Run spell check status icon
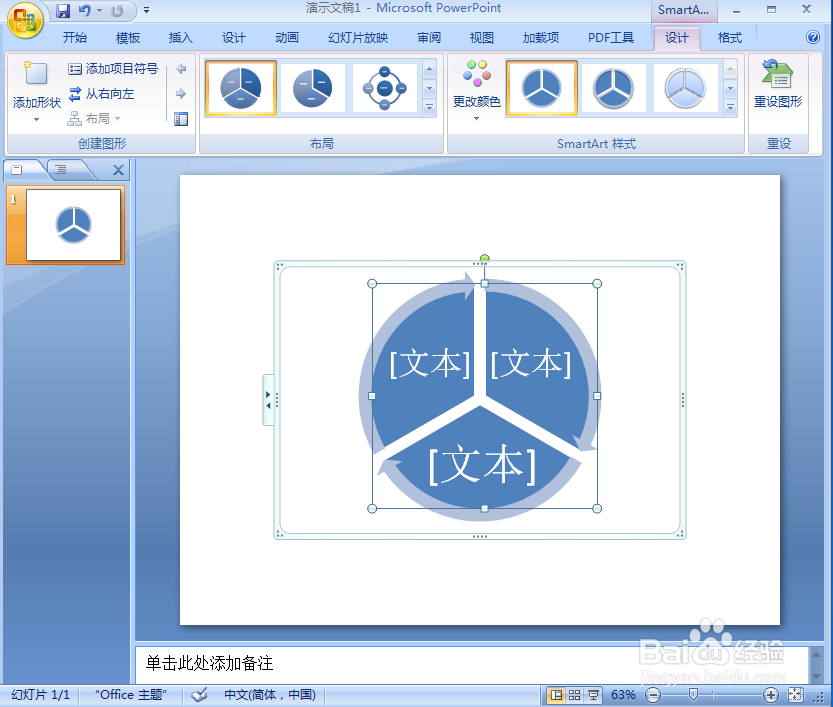Viewport: 833px width, 707px height. pos(200,695)
